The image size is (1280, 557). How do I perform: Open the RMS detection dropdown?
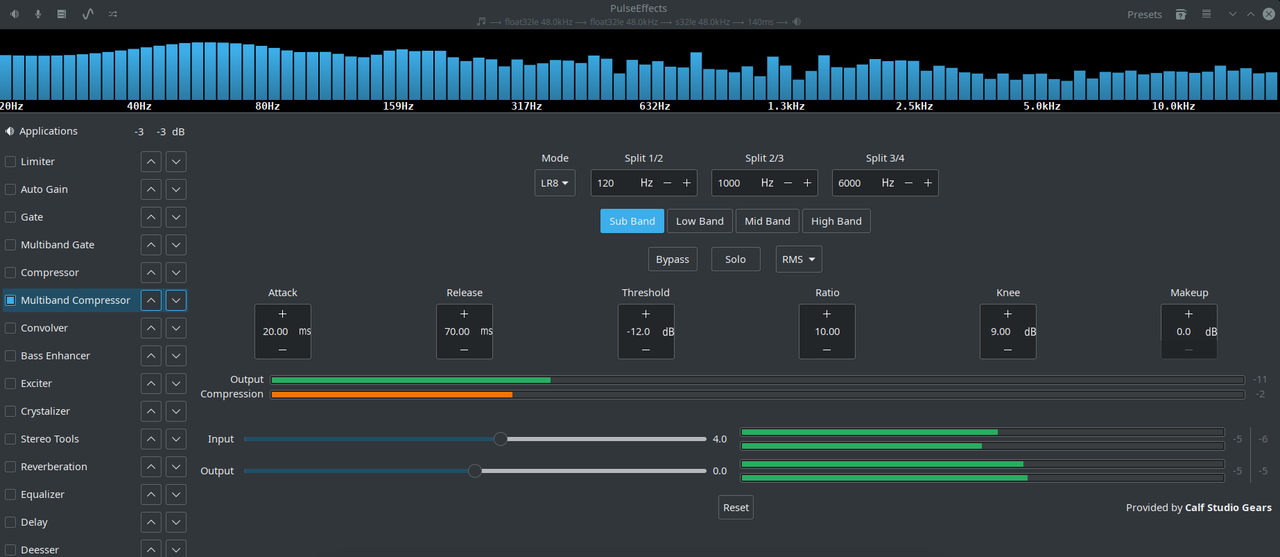[x=798, y=259]
